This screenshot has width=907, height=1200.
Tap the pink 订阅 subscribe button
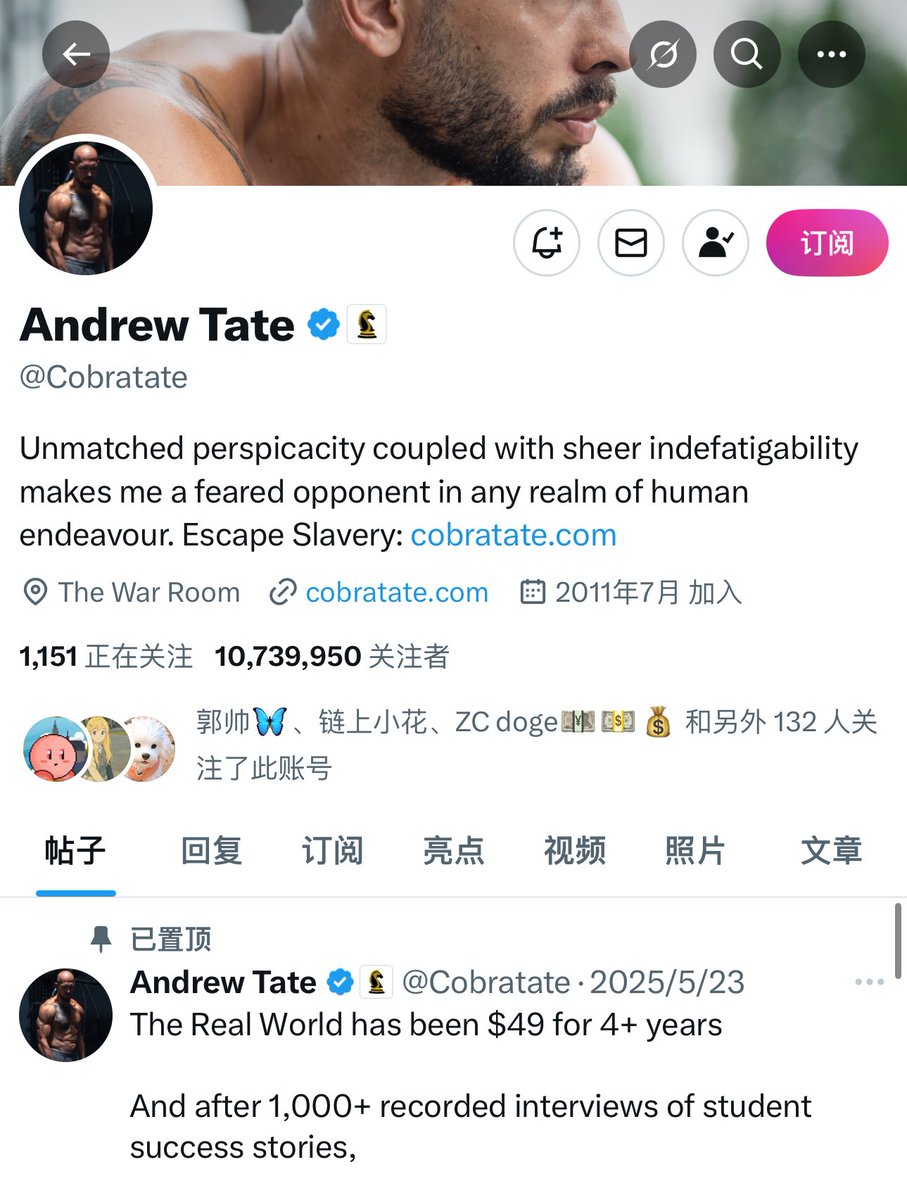(827, 242)
